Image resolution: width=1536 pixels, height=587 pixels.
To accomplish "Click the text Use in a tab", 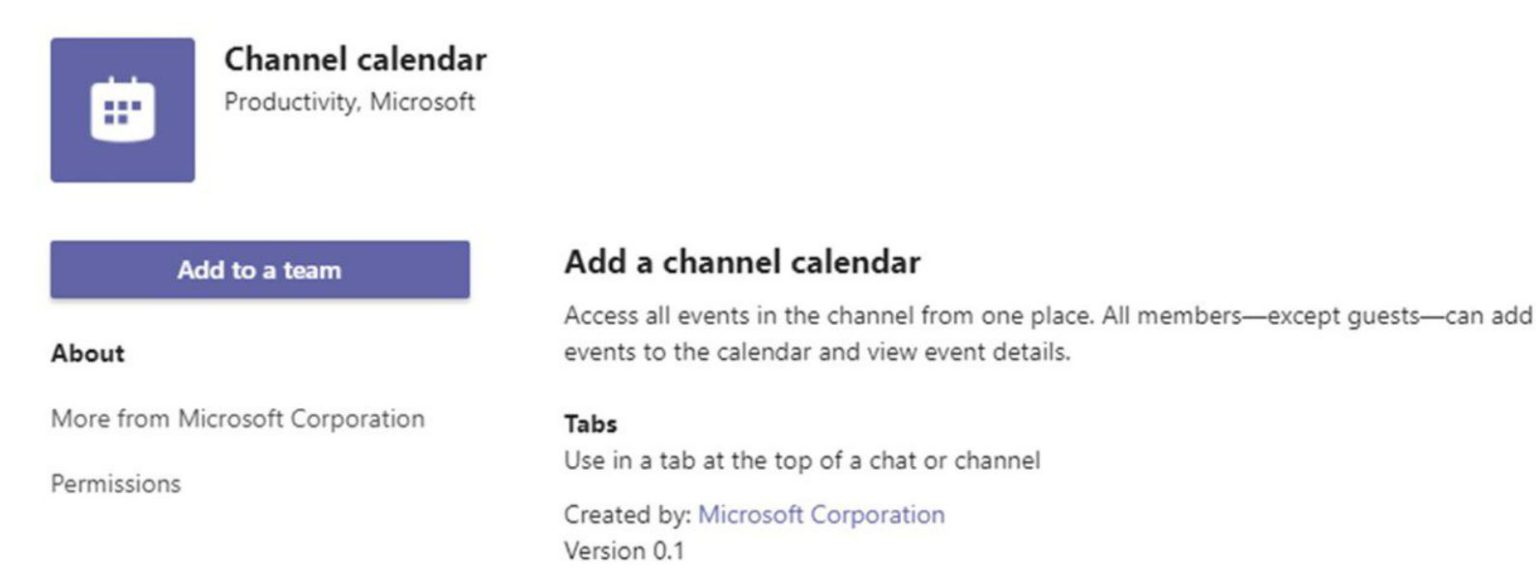I will tap(630, 461).
